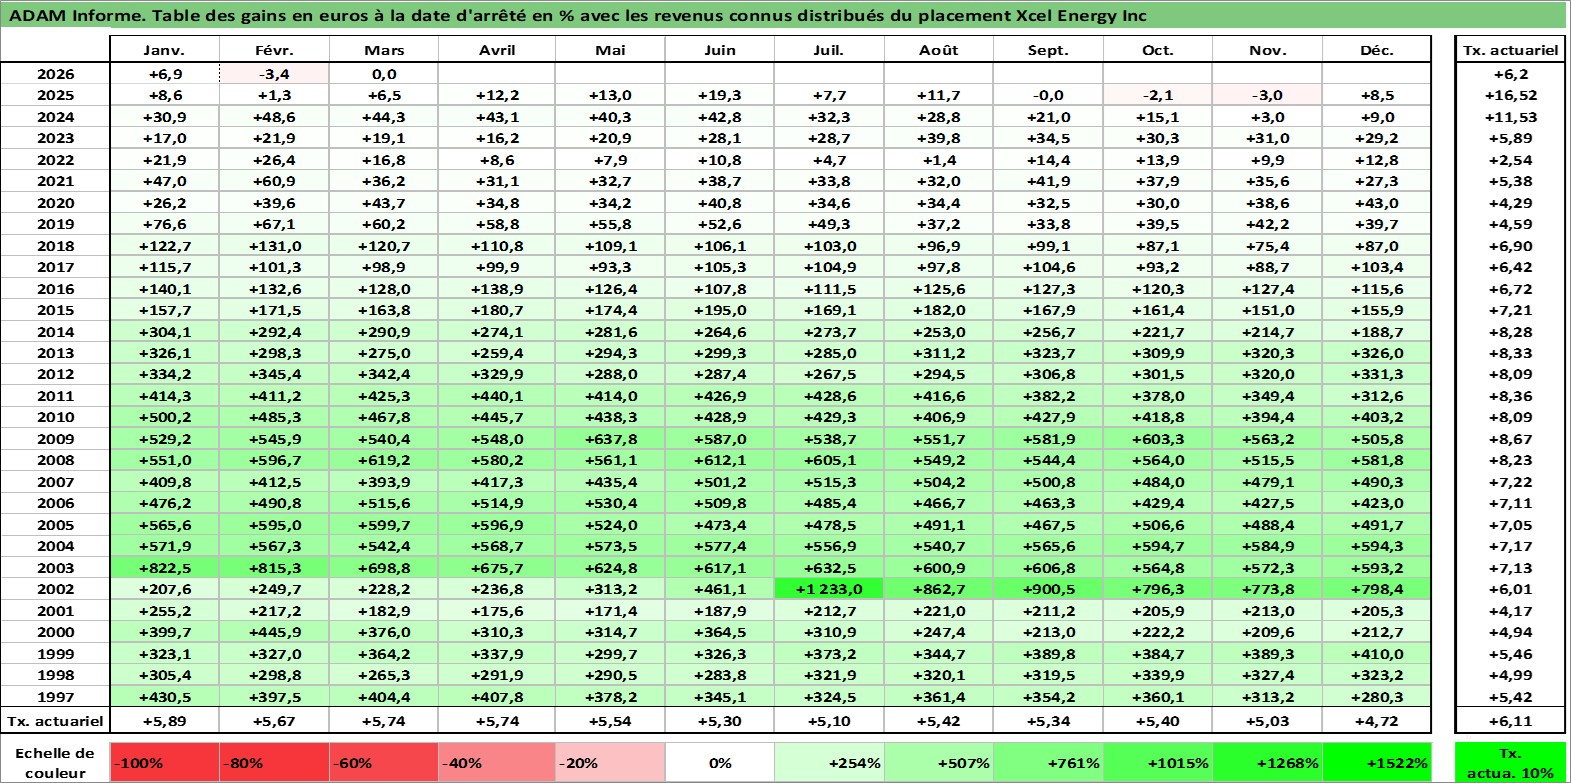
Task: Click the Tx. actua. 10% green swatch
Action: [1510, 763]
